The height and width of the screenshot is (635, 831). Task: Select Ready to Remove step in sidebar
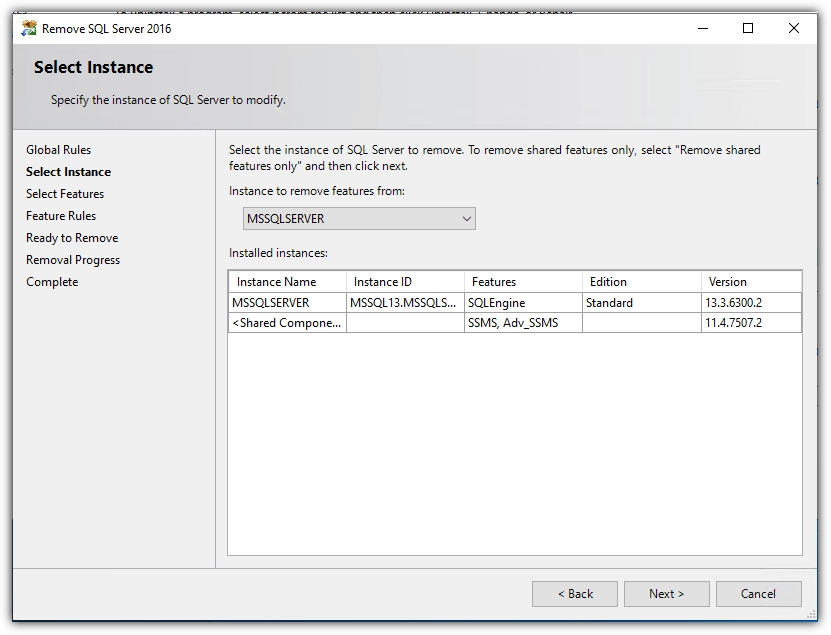[72, 238]
